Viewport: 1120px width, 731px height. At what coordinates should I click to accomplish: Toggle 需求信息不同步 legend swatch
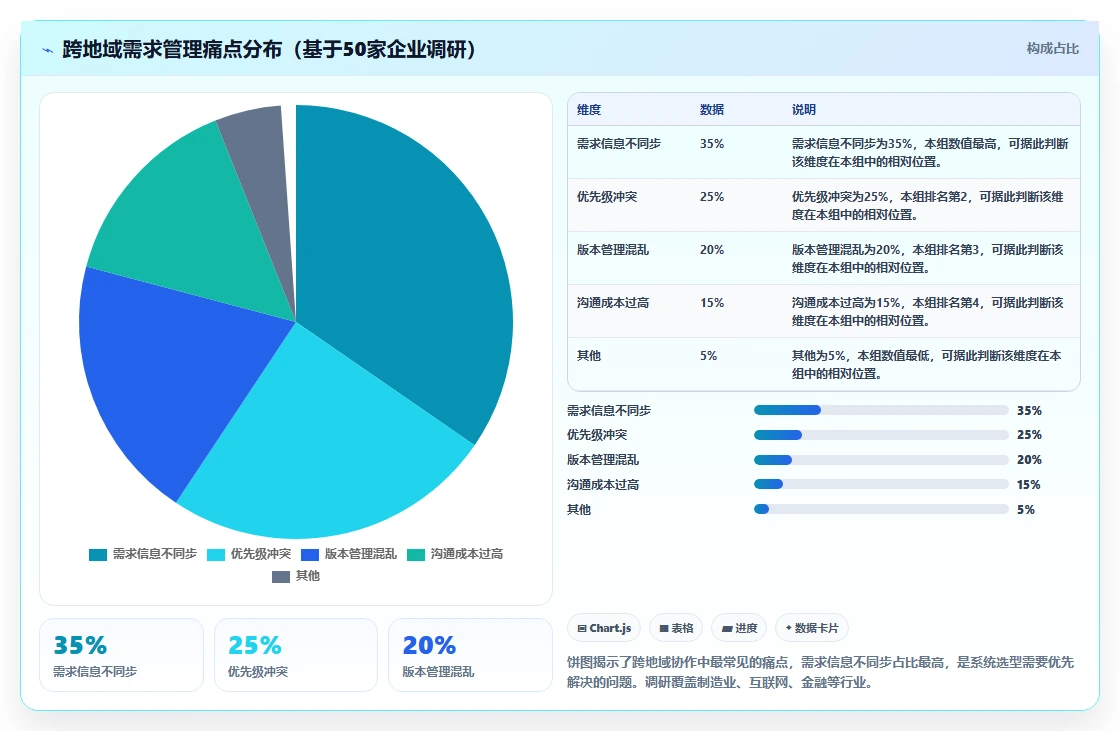[98, 555]
